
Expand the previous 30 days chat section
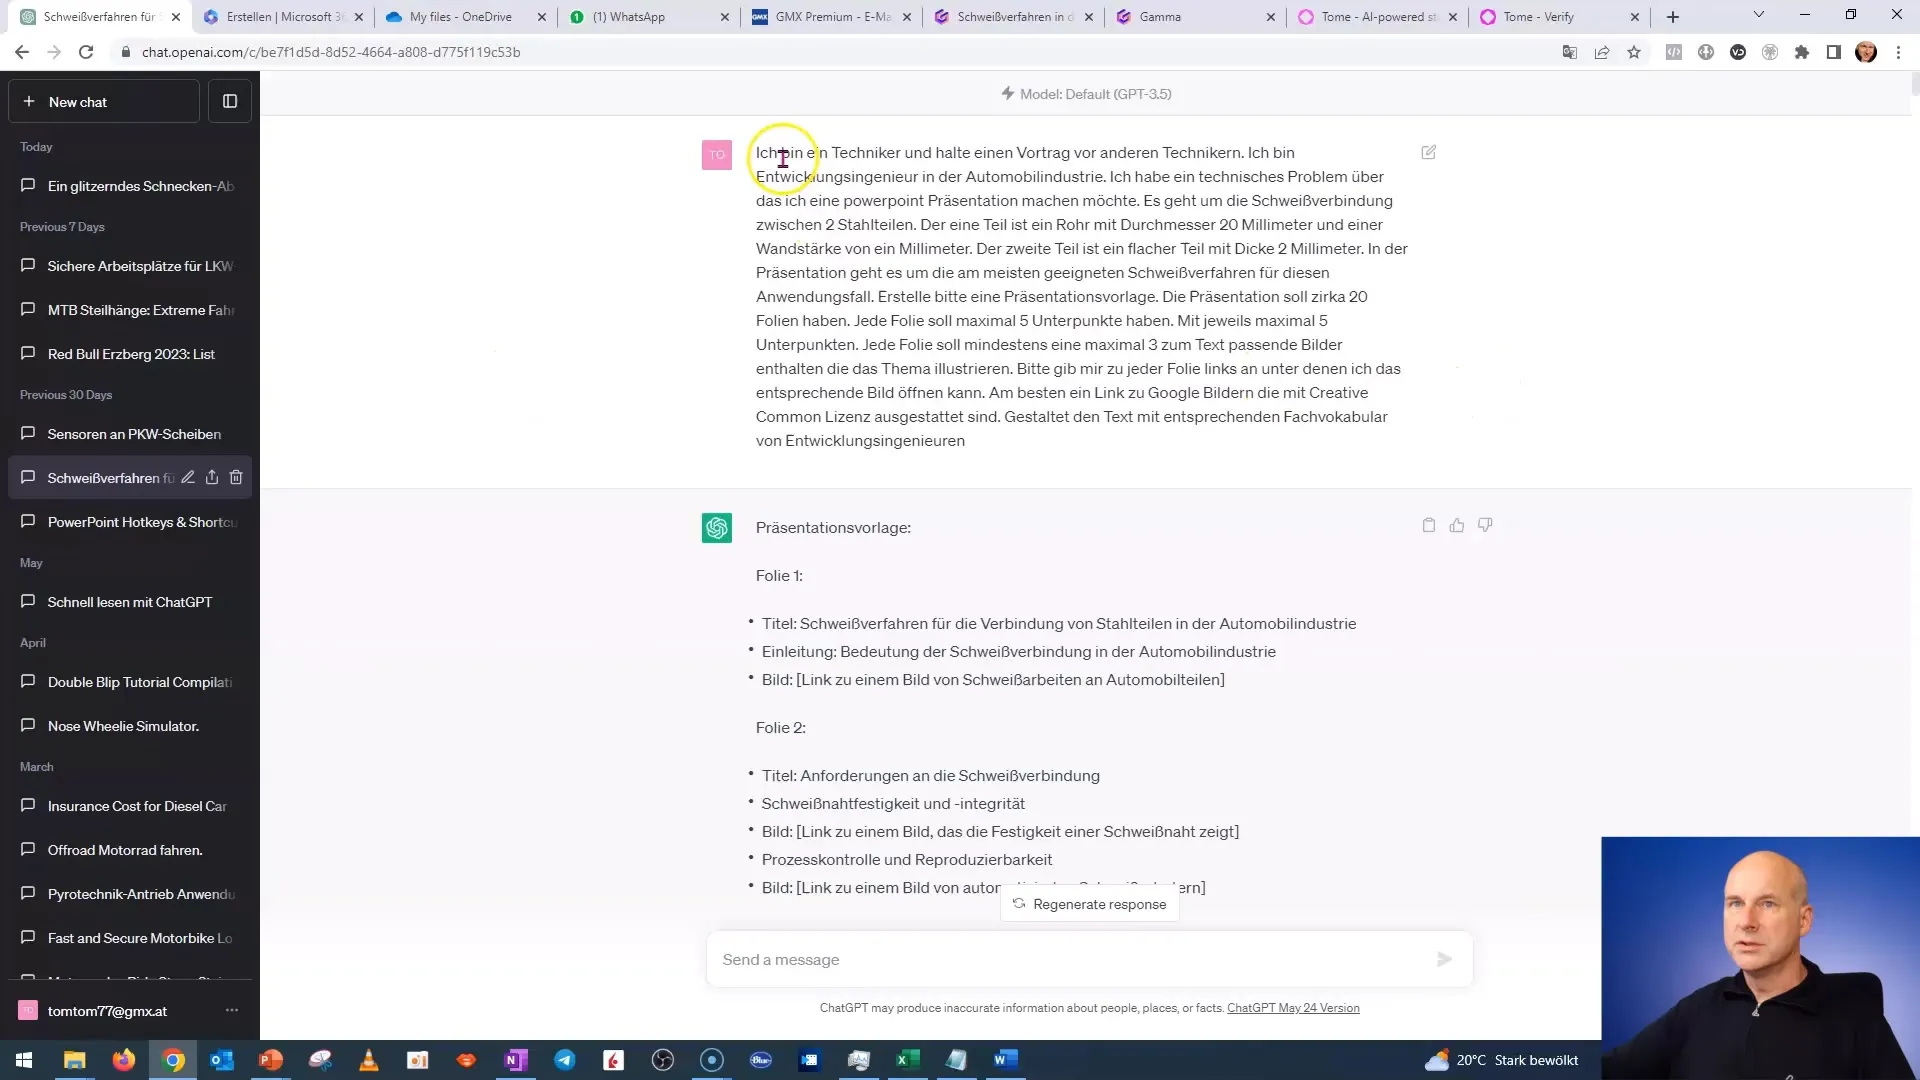pos(66,394)
